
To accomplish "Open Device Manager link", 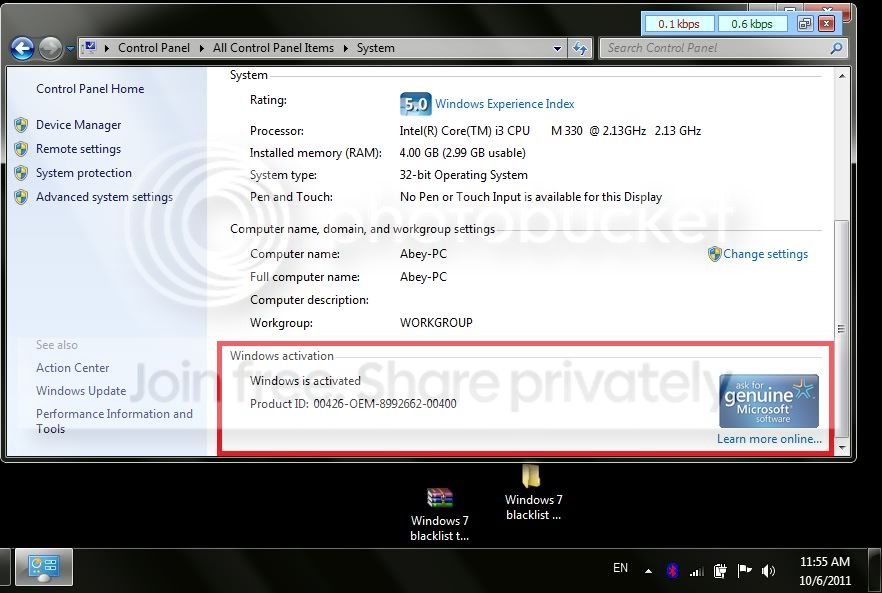I will click(78, 125).
